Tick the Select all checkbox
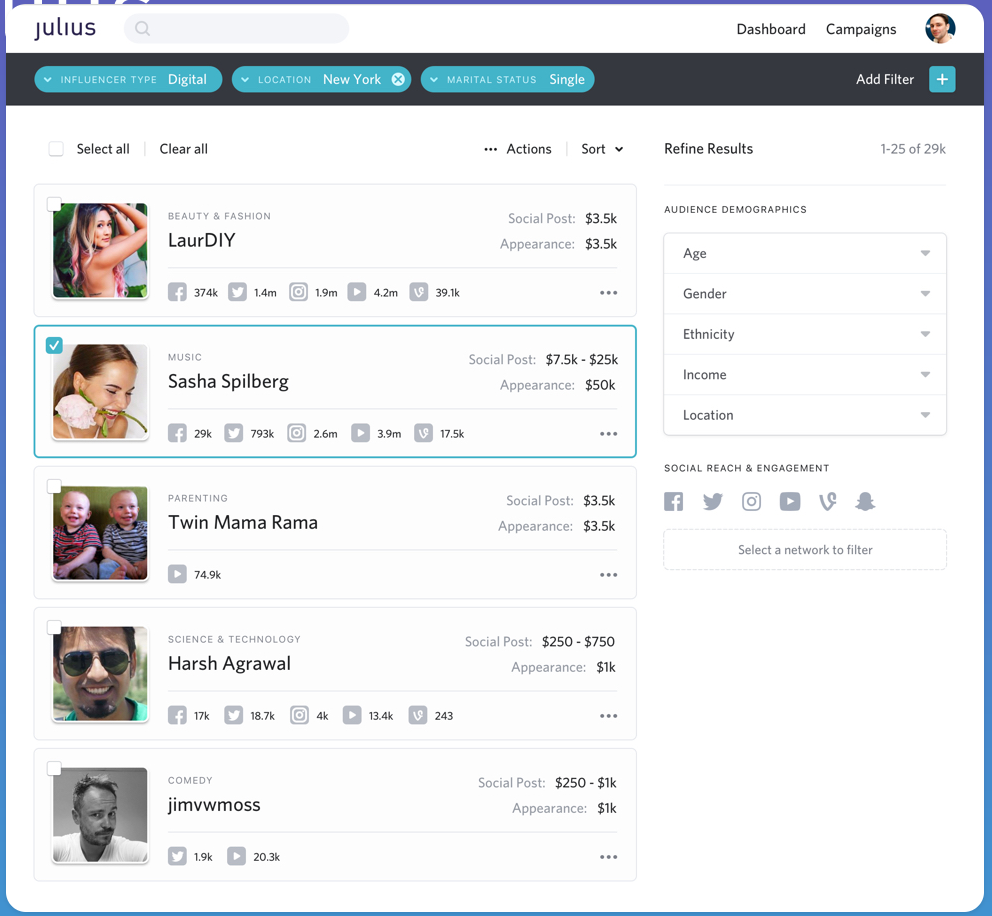The height and width of the screenshot is (916, 992). point(56,149)
